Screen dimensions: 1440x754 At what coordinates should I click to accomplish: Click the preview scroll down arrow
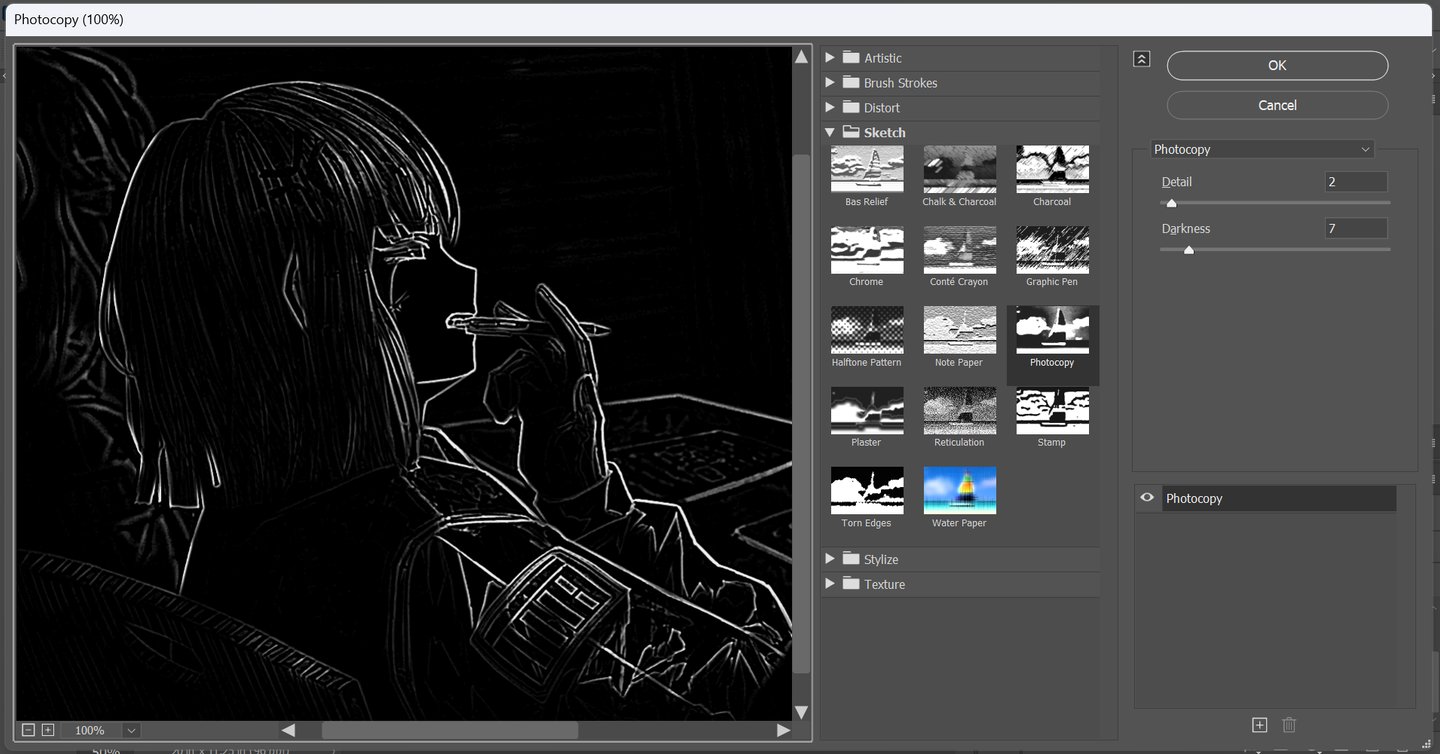point(801,712)
